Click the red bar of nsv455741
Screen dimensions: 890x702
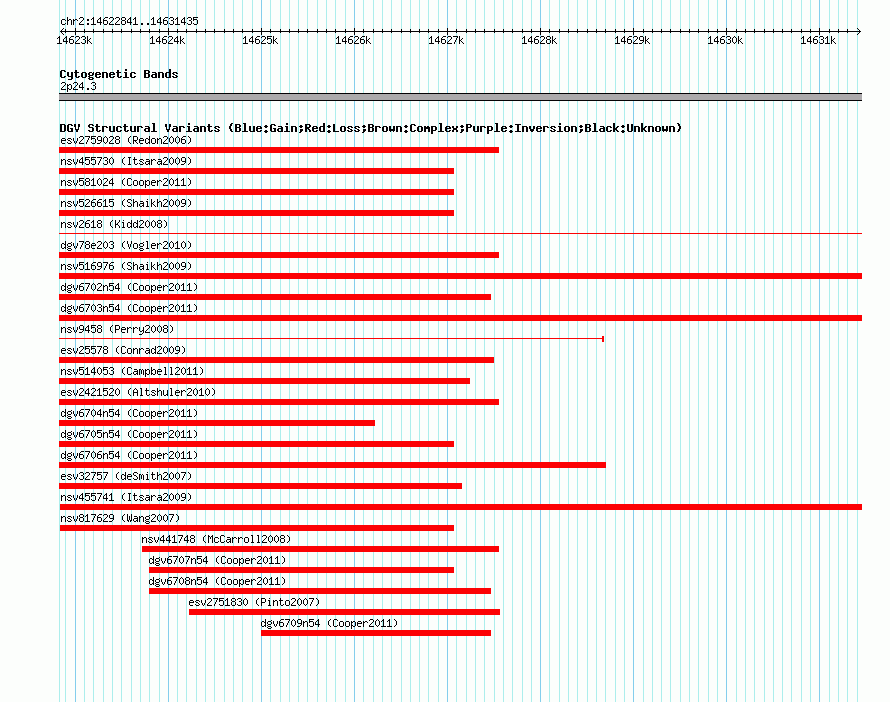[x=460, y=507]
